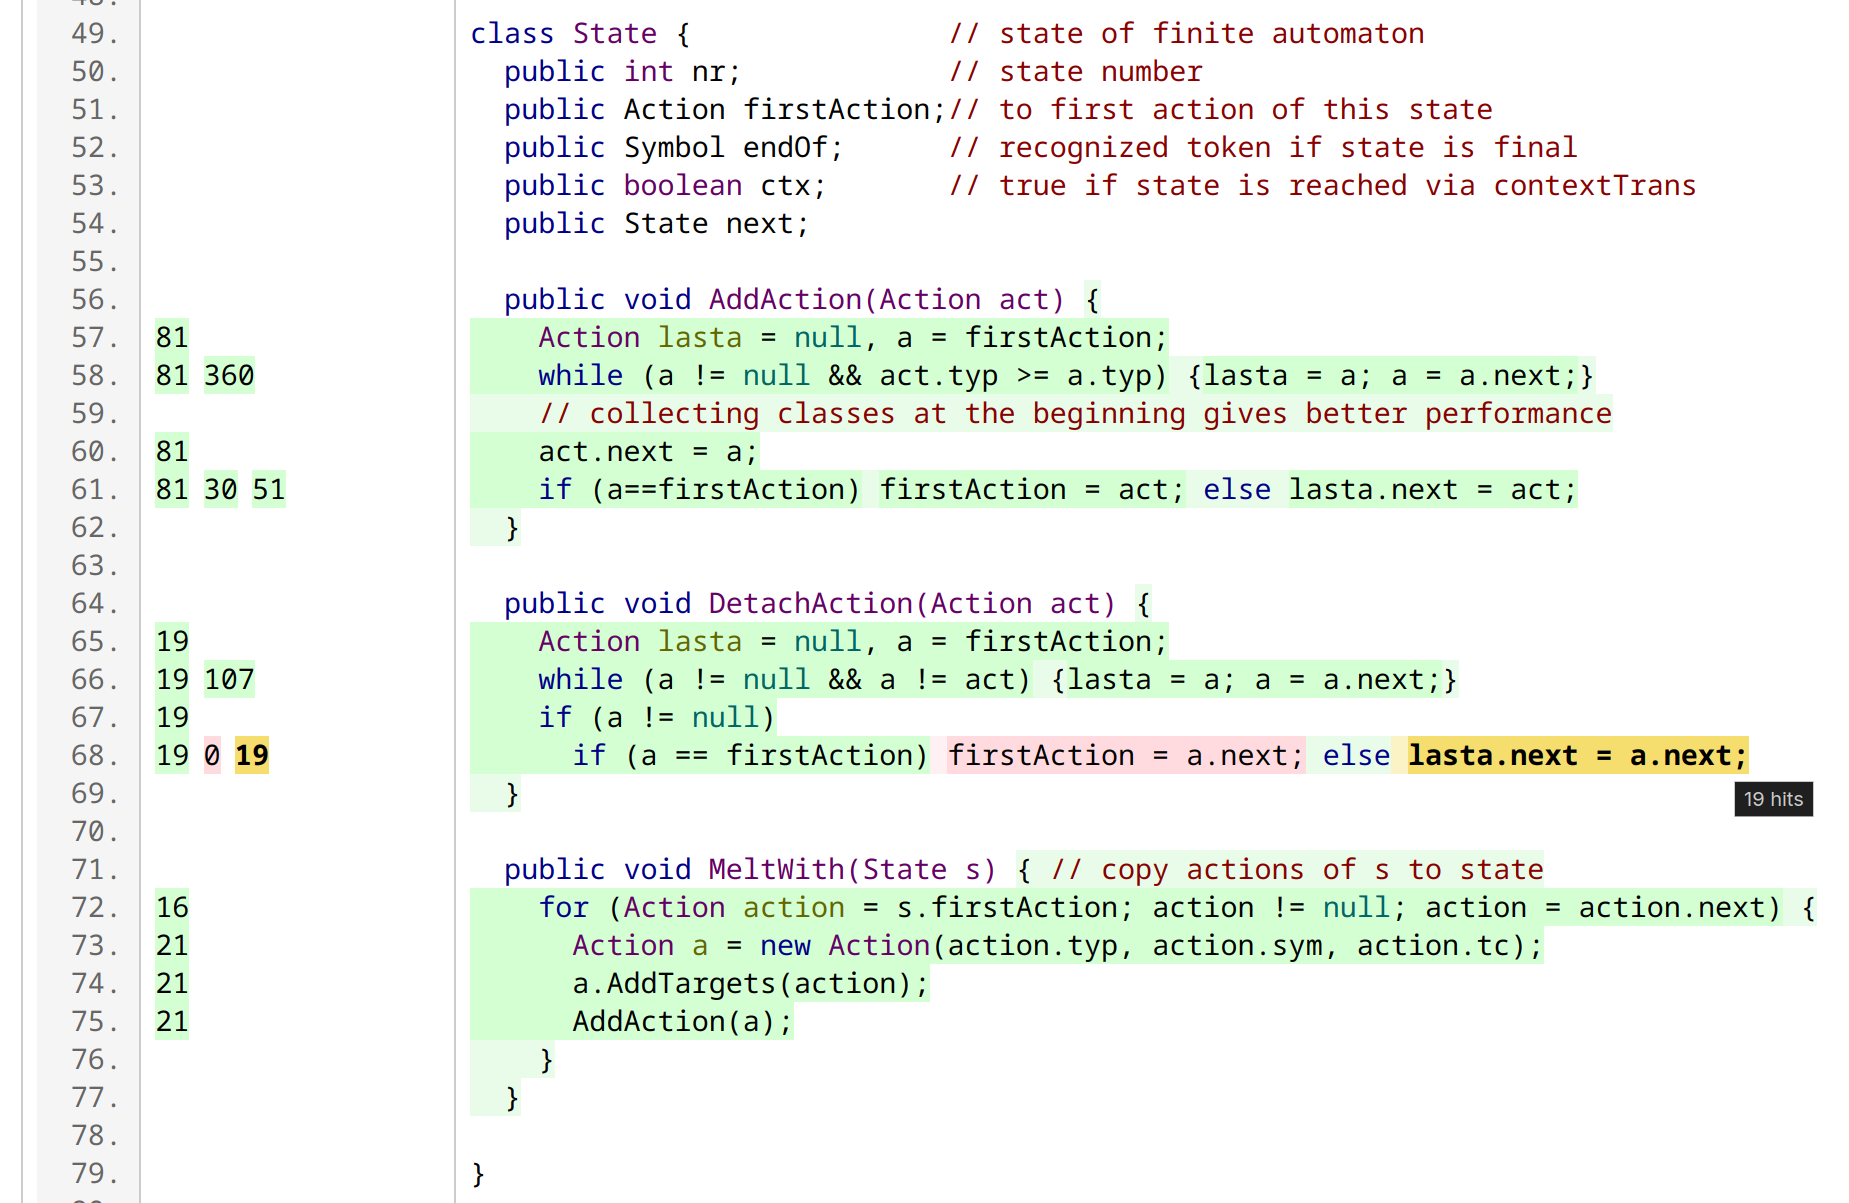Viewport: 1849px width, 1203px height.
Task: Click 'public Symbol endOf;' field declaration
Action: 673,148
